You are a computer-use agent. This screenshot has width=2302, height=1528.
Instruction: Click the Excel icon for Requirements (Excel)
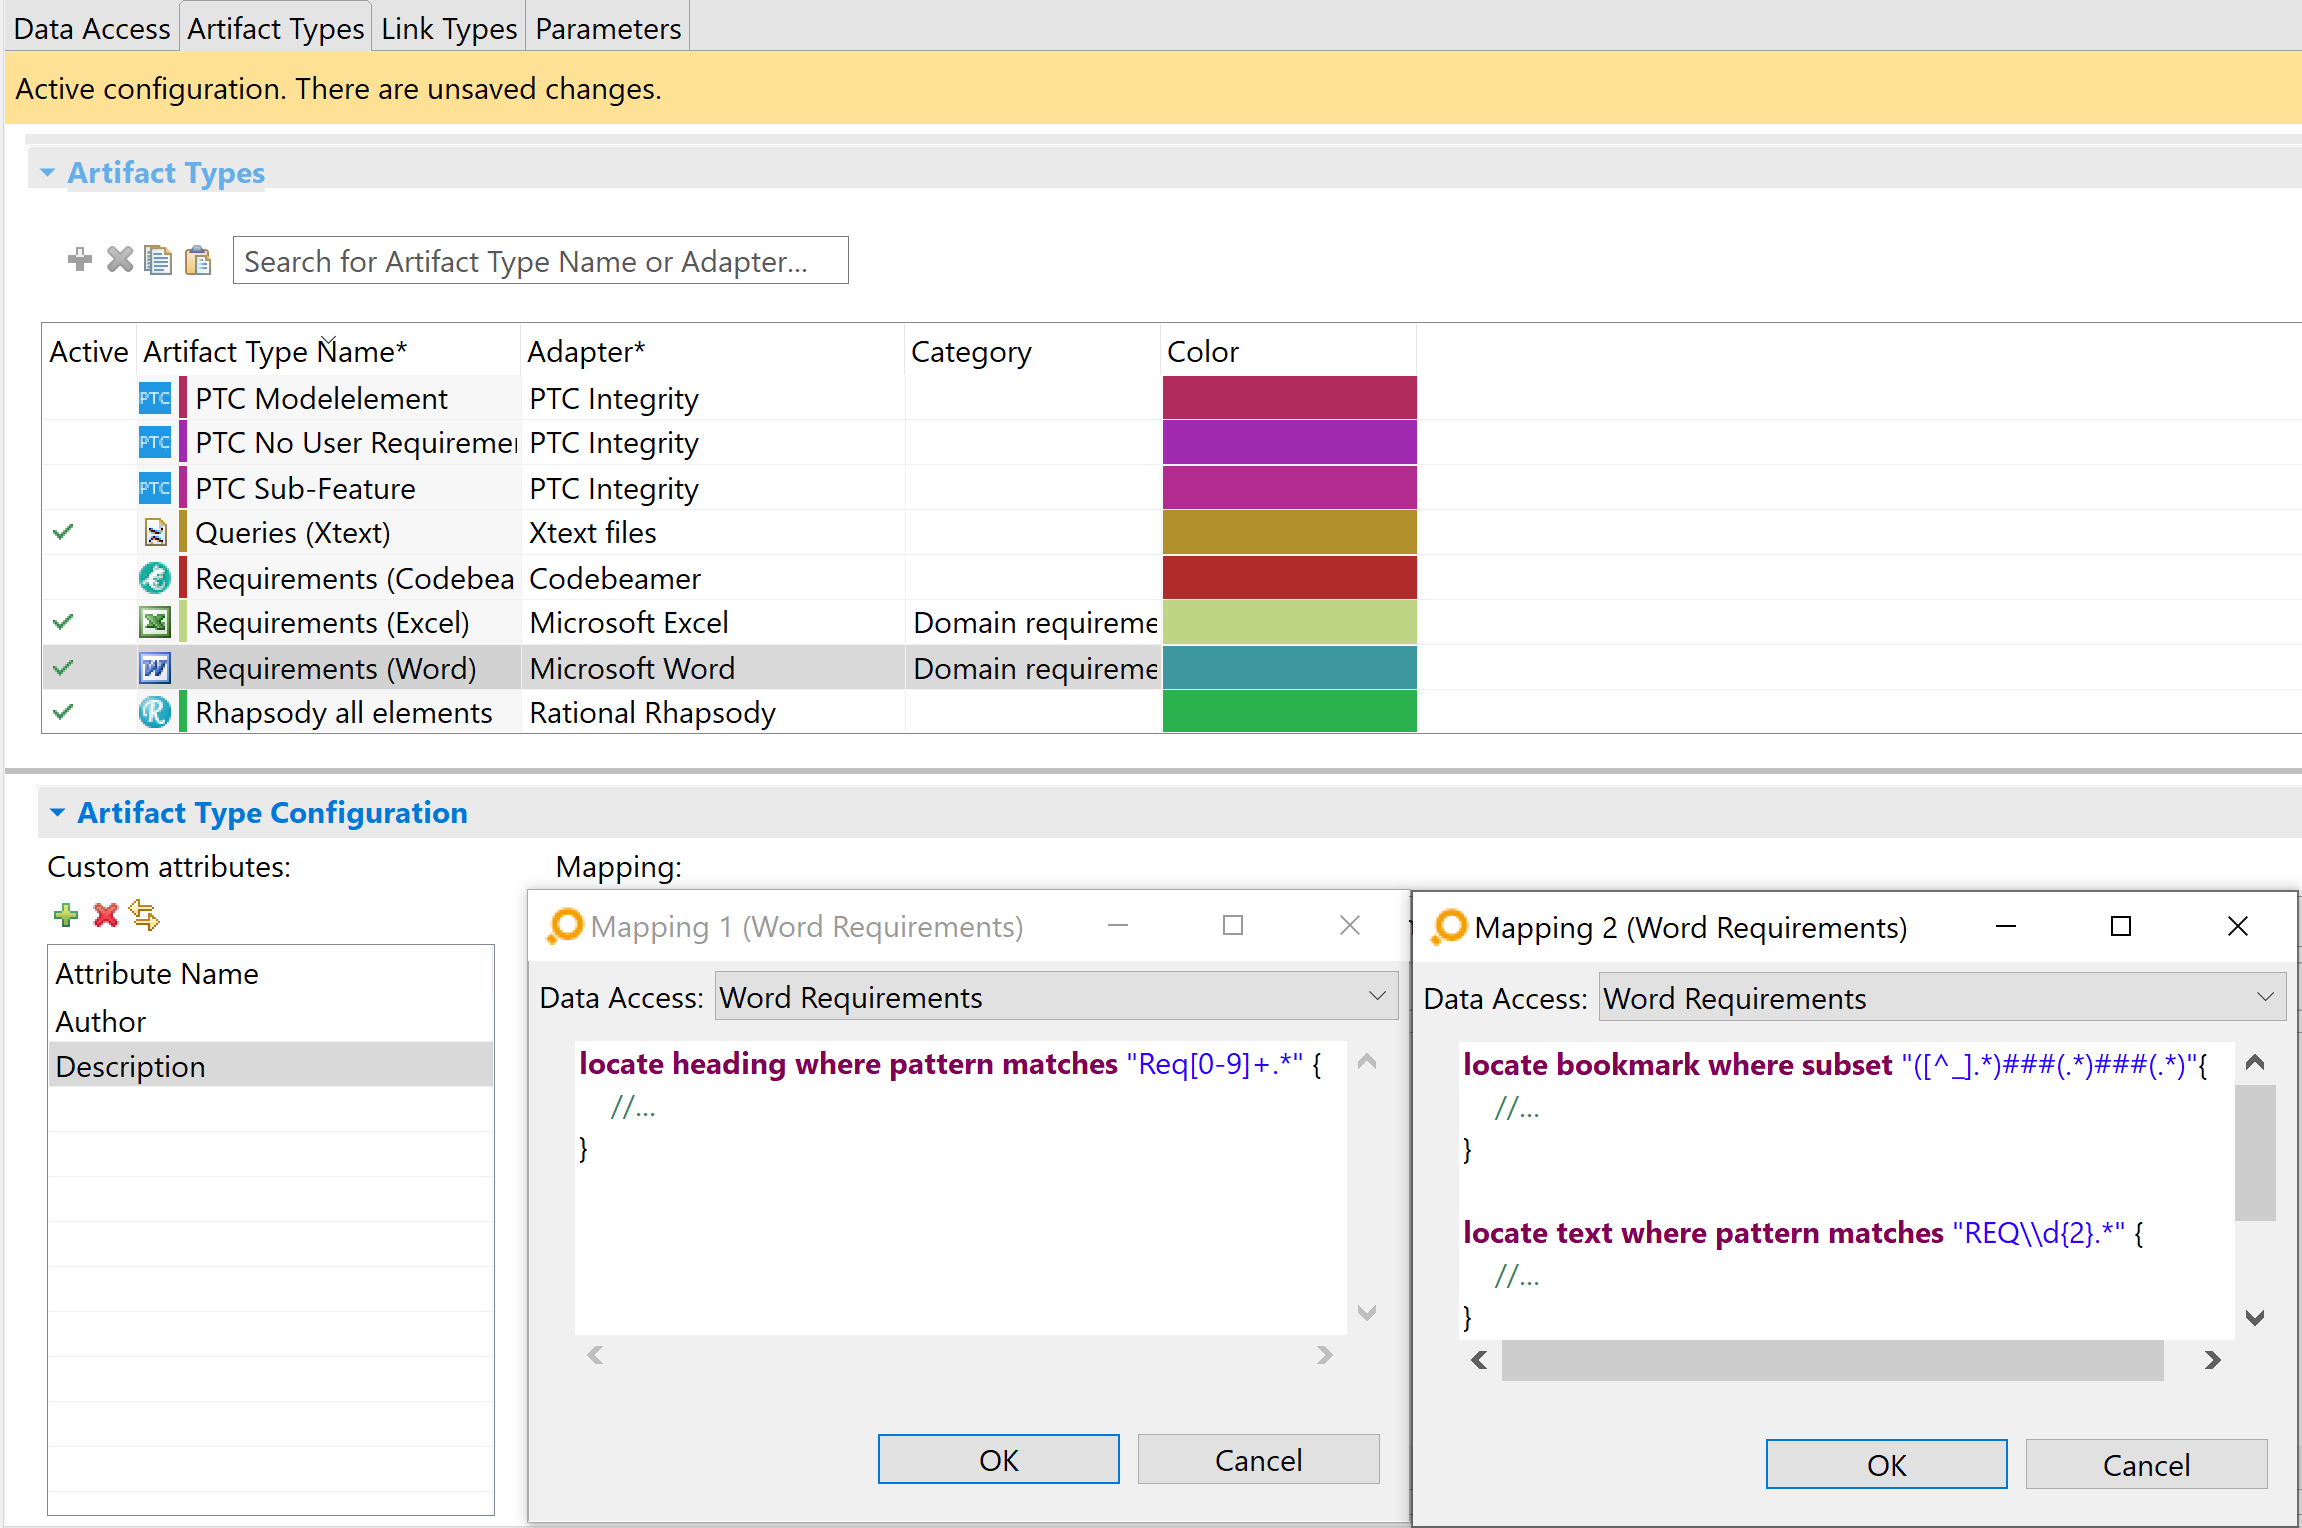pos(155,622)
